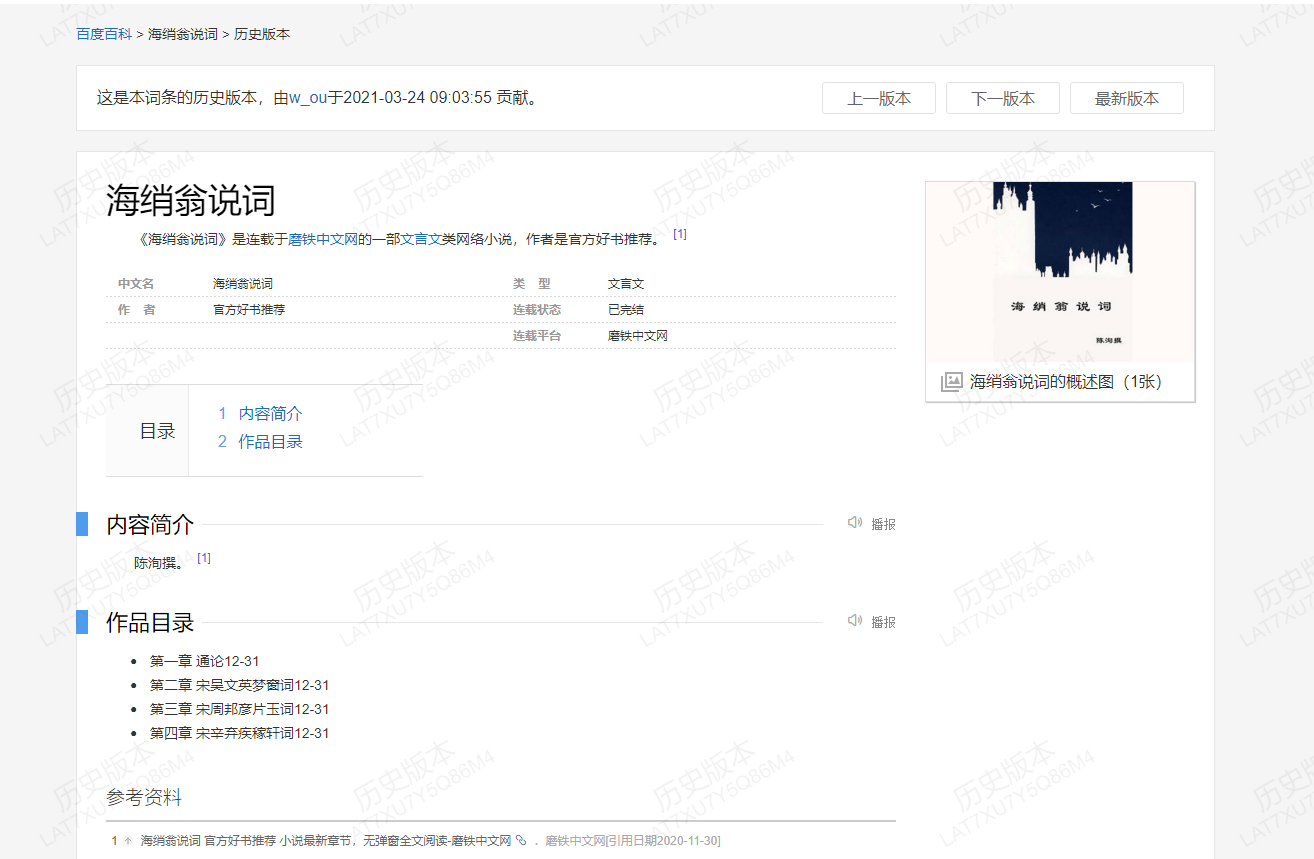Image resolution: width=1314 pixels, height=859 pixels.
Task: Play 播报 for 内容简介 section
Action: click(883, 523)
